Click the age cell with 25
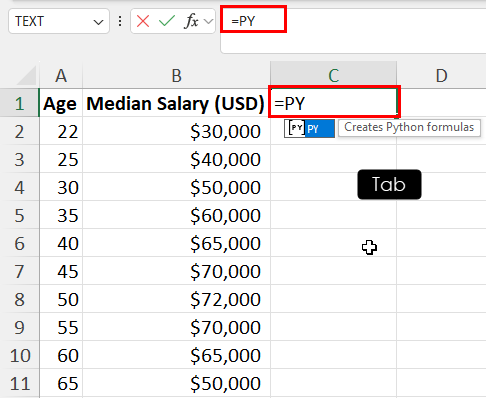The height and width of the screenshot is (398, 486). pyautogui.click(x=61, y=159)
